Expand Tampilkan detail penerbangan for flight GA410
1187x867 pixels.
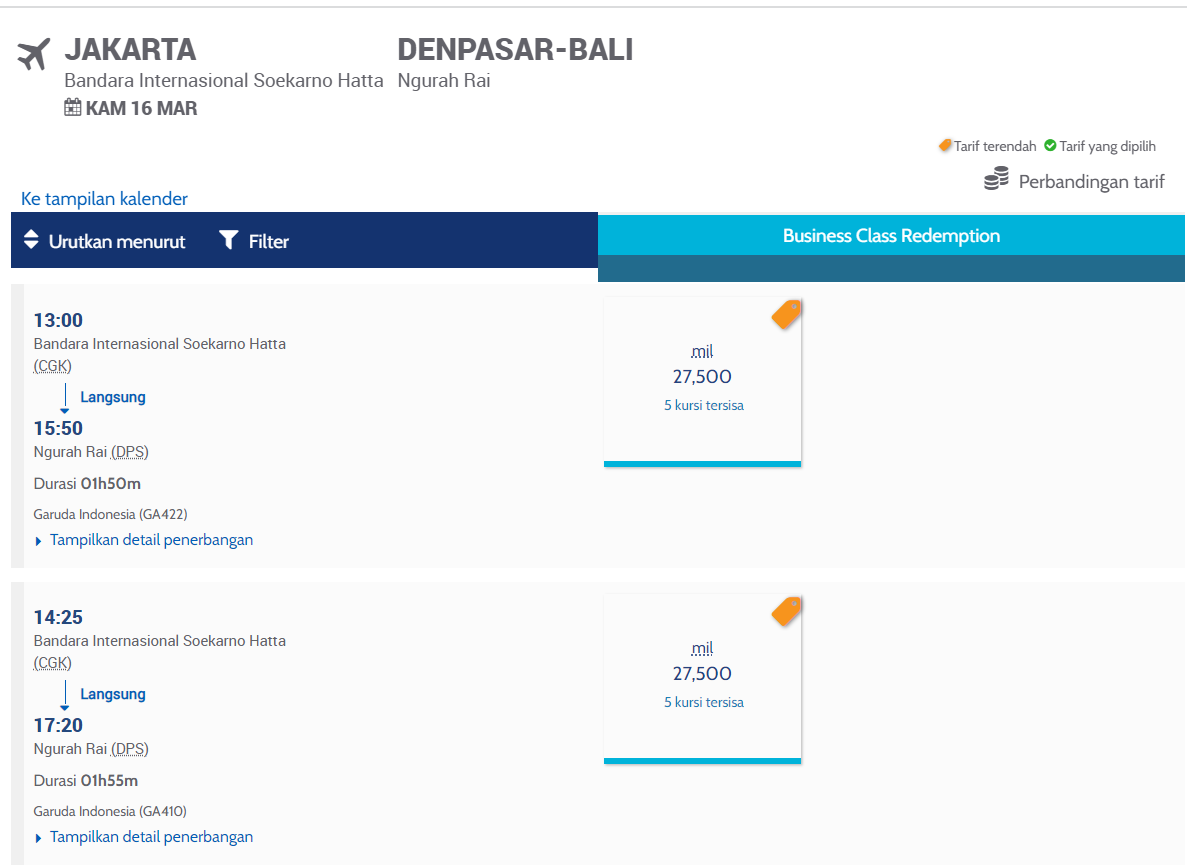click(x=151, y=836)
